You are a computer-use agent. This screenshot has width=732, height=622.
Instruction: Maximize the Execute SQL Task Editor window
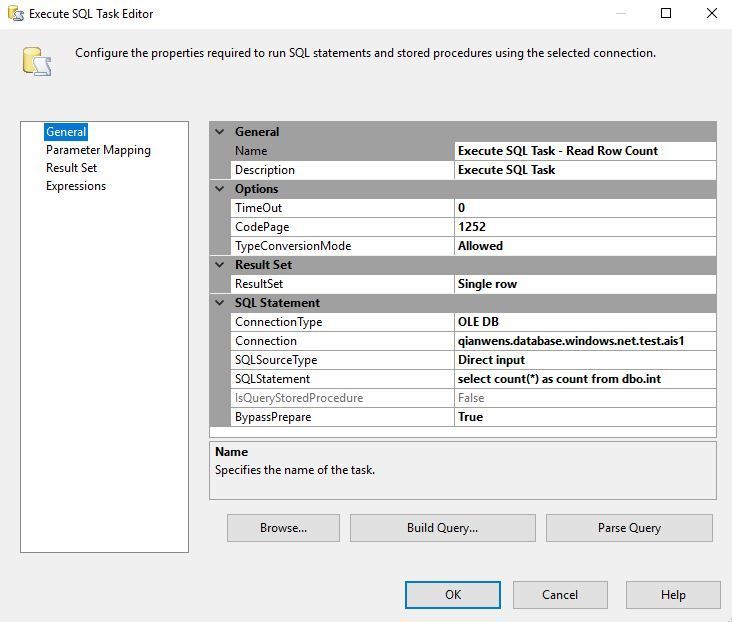coord(666,13)
